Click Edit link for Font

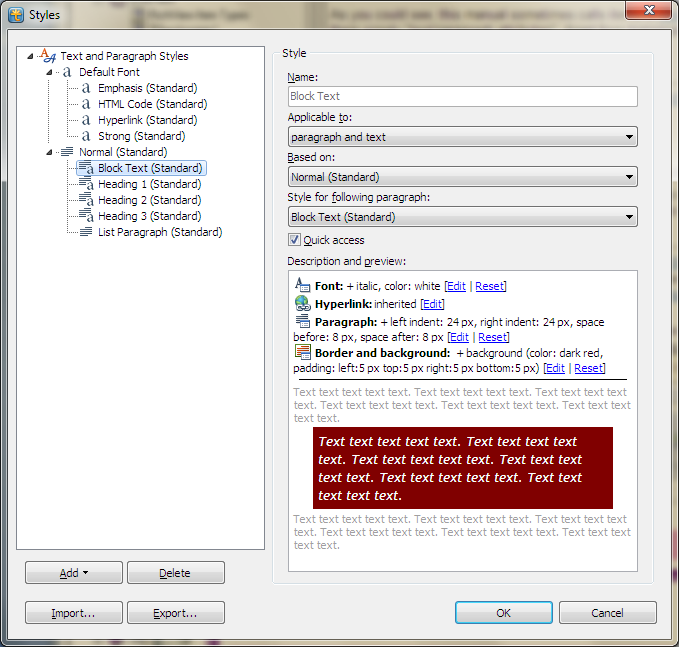click(456, 286)
